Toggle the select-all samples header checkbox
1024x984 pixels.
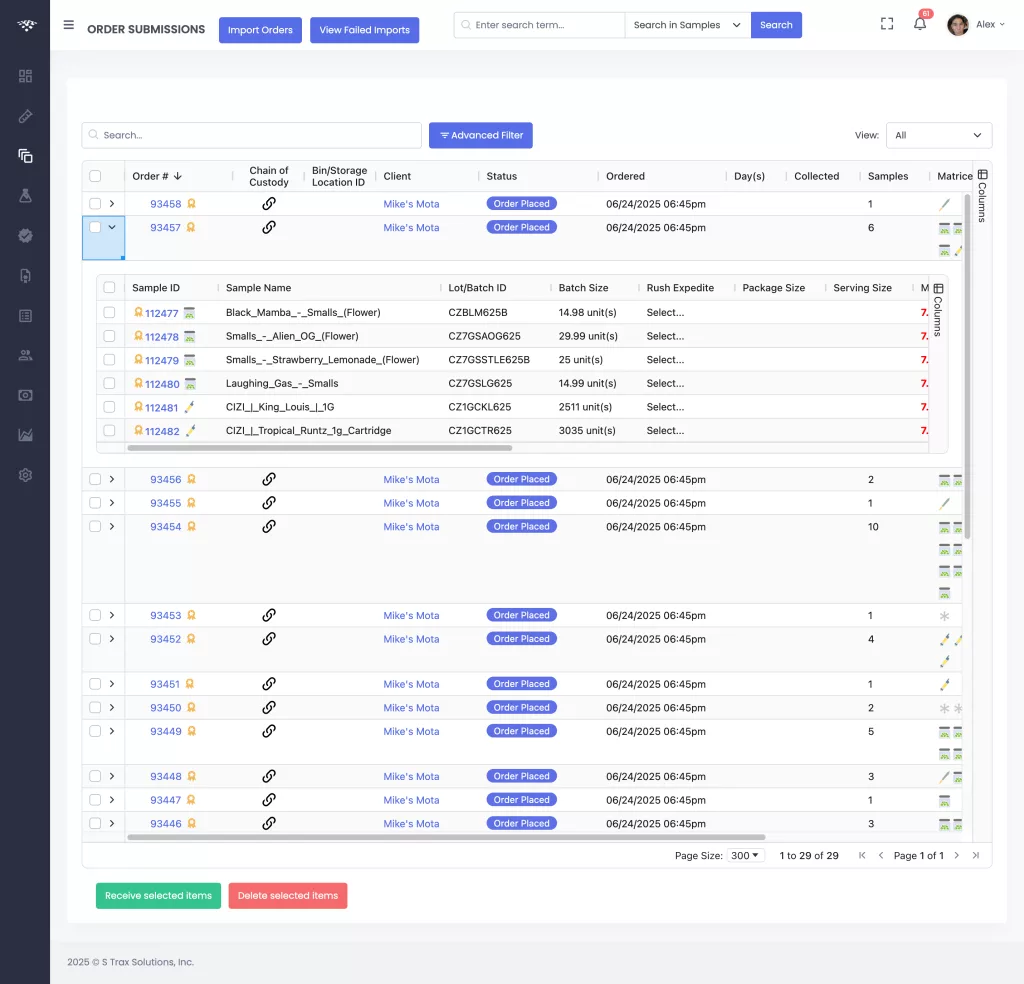coord(109,287)
